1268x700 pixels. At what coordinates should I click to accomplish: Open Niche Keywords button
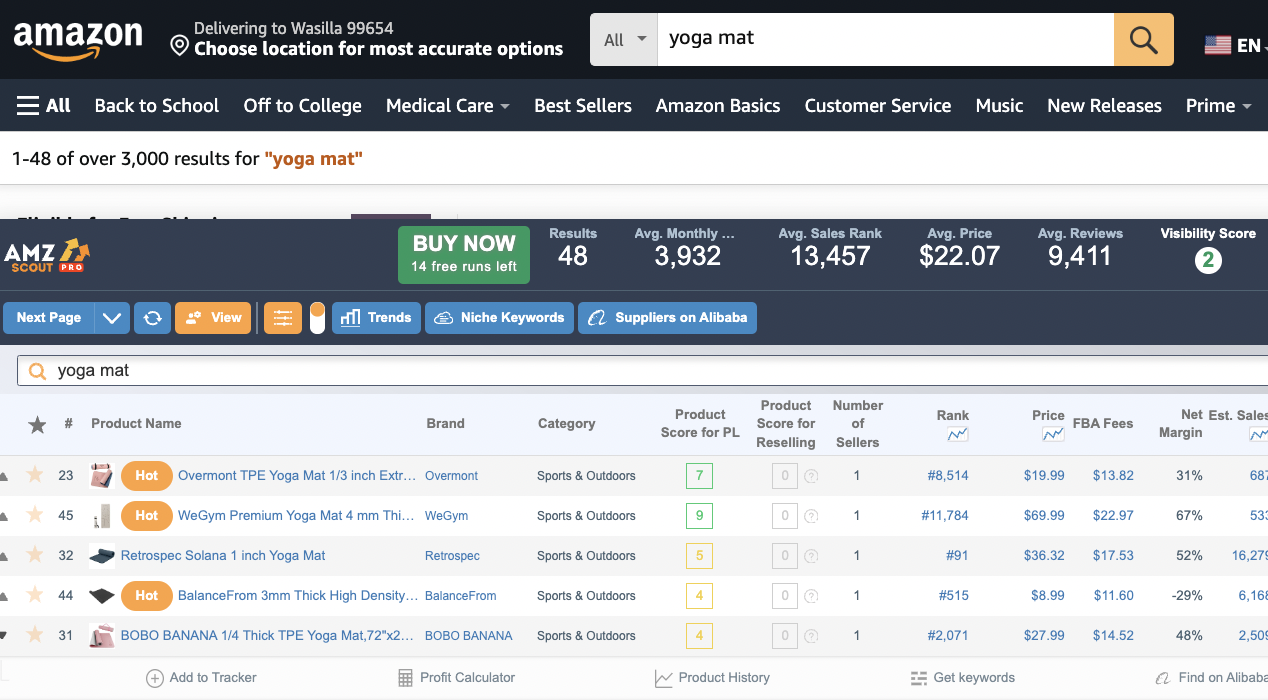coord(499,318)
